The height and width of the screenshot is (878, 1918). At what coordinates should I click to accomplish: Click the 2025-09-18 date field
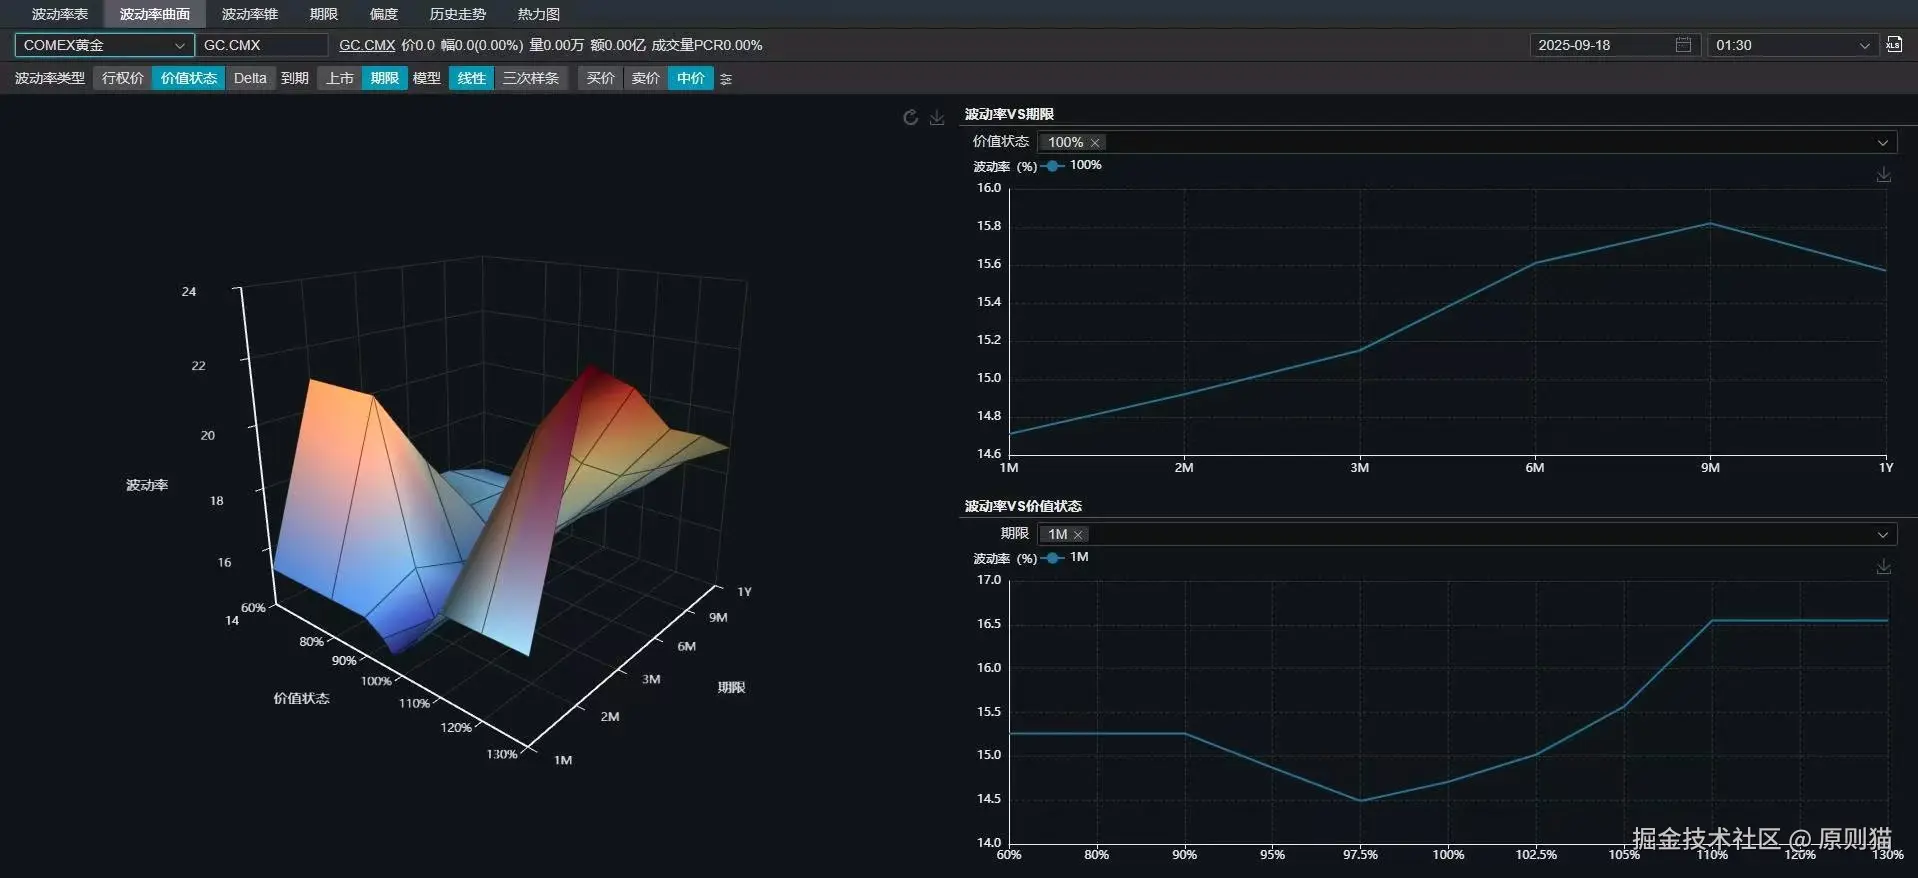[x=1614, y=45]
